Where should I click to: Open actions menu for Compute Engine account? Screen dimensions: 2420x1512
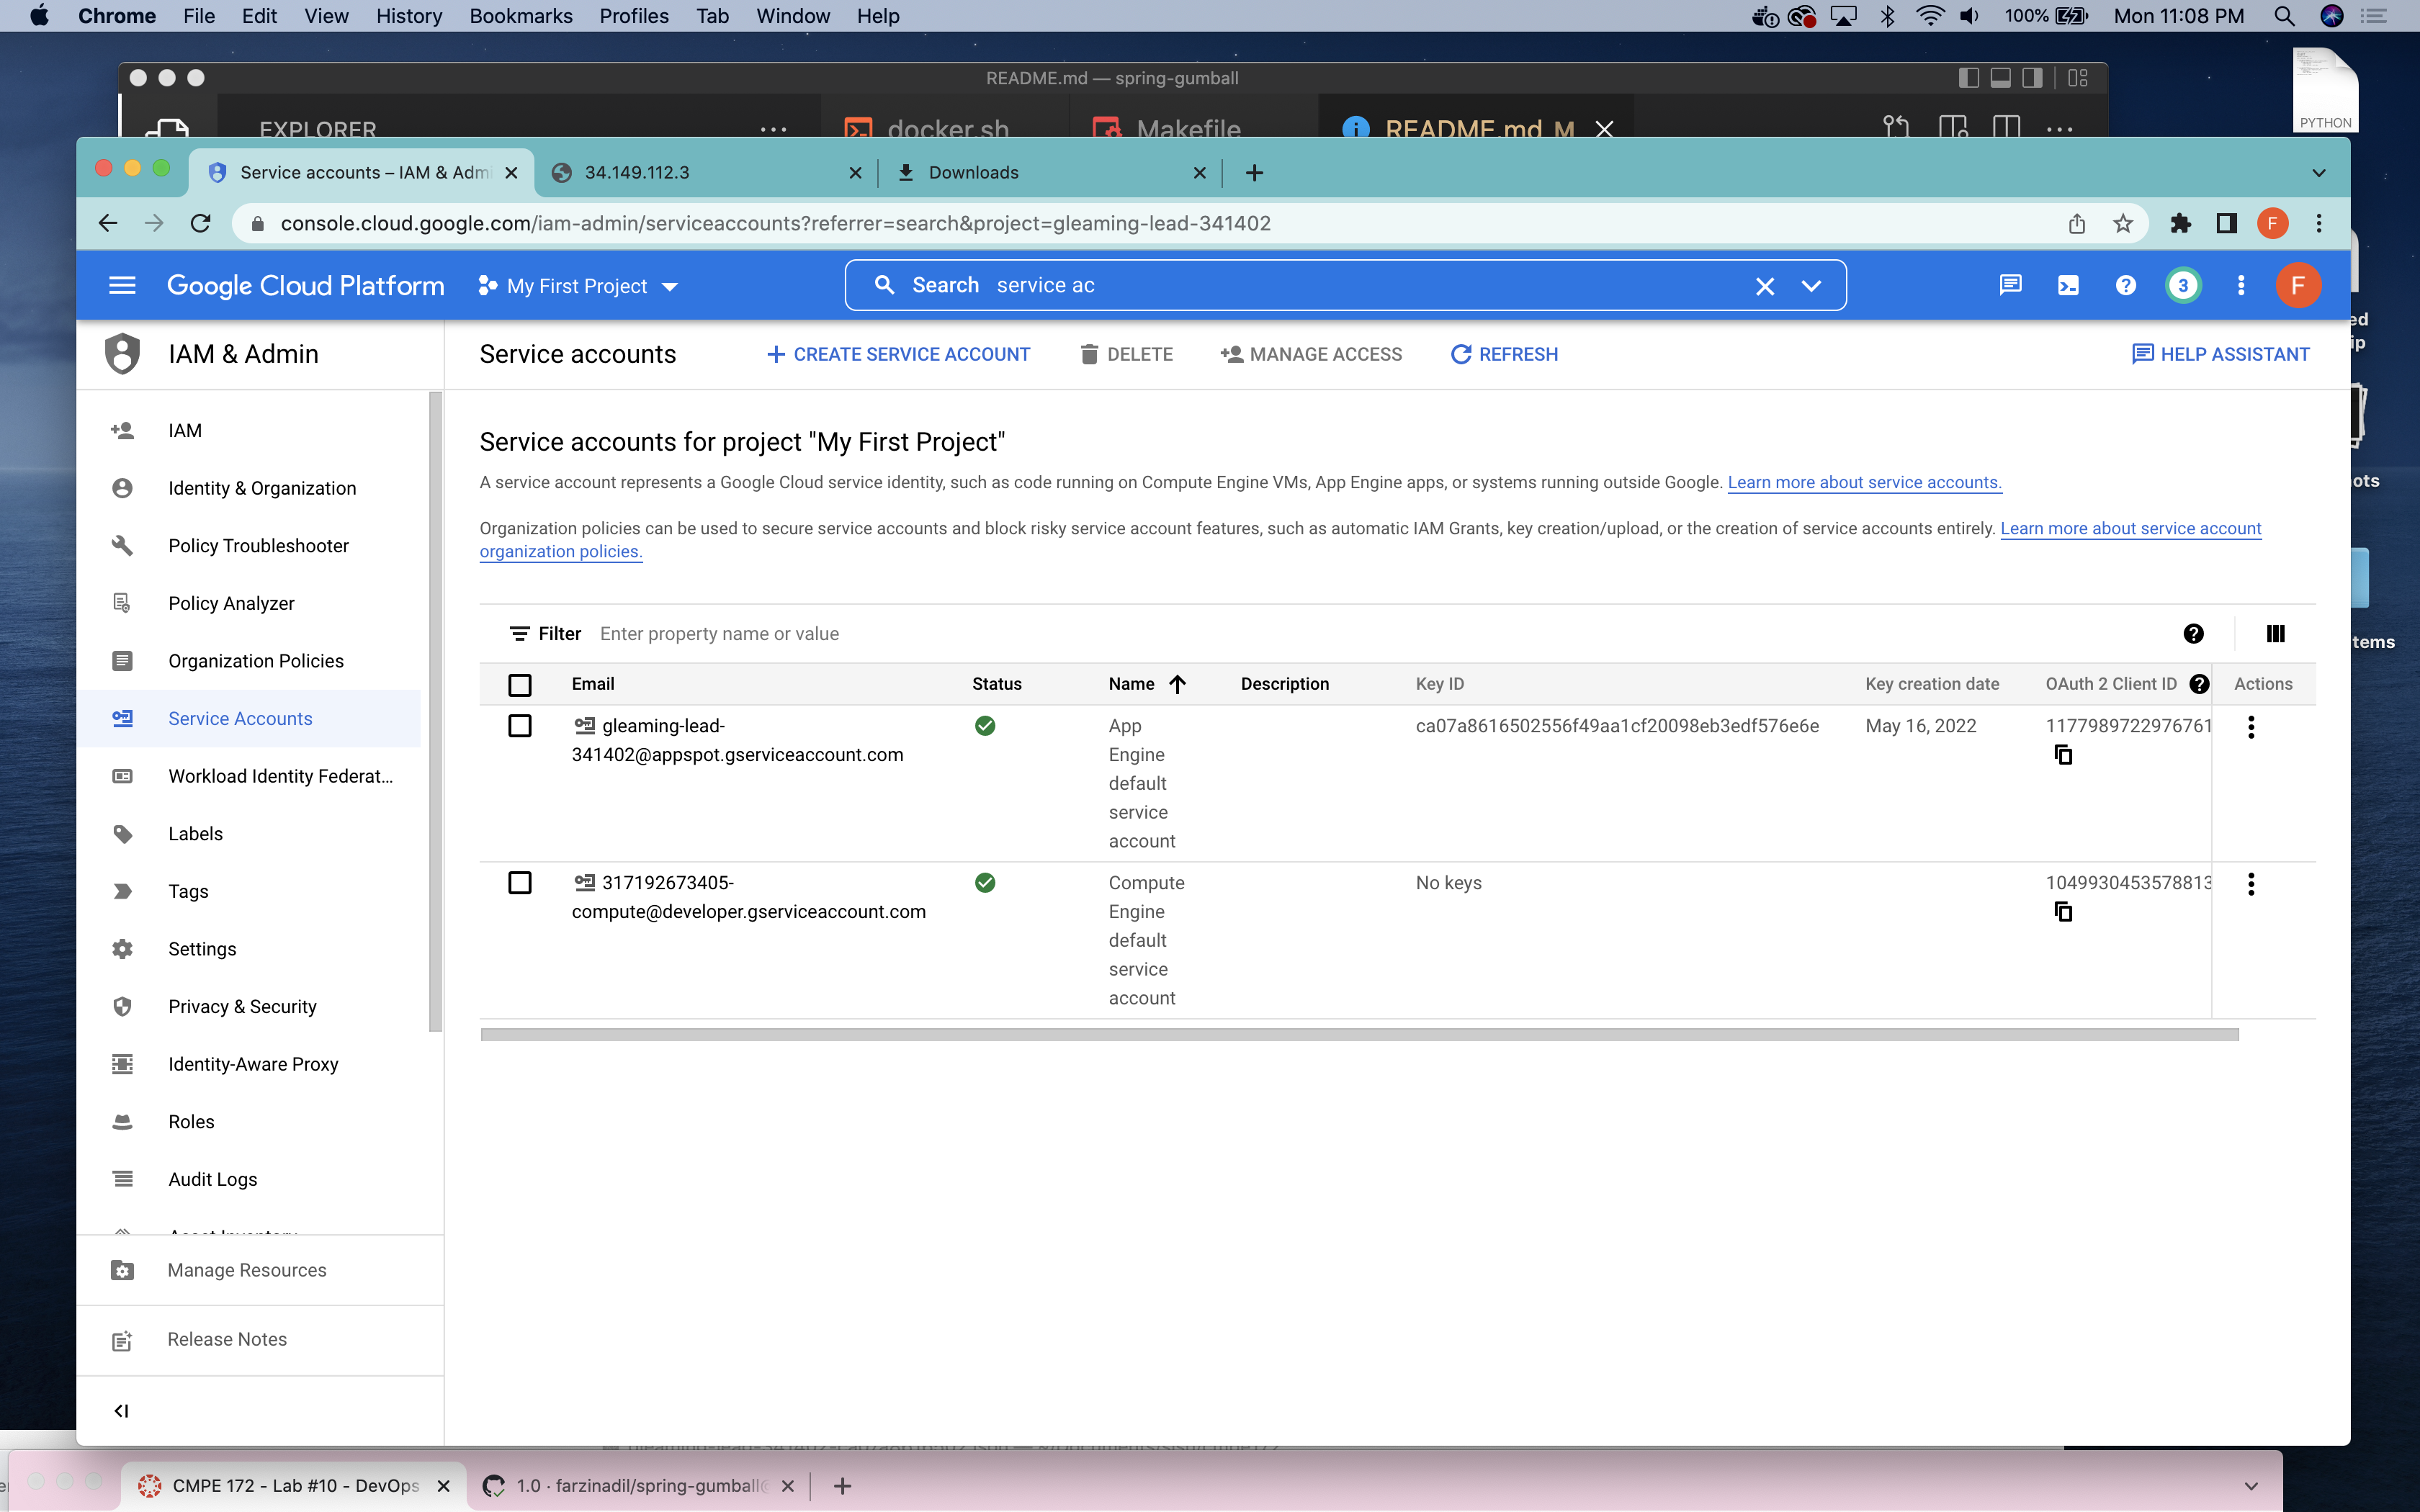pos(2251,884)
